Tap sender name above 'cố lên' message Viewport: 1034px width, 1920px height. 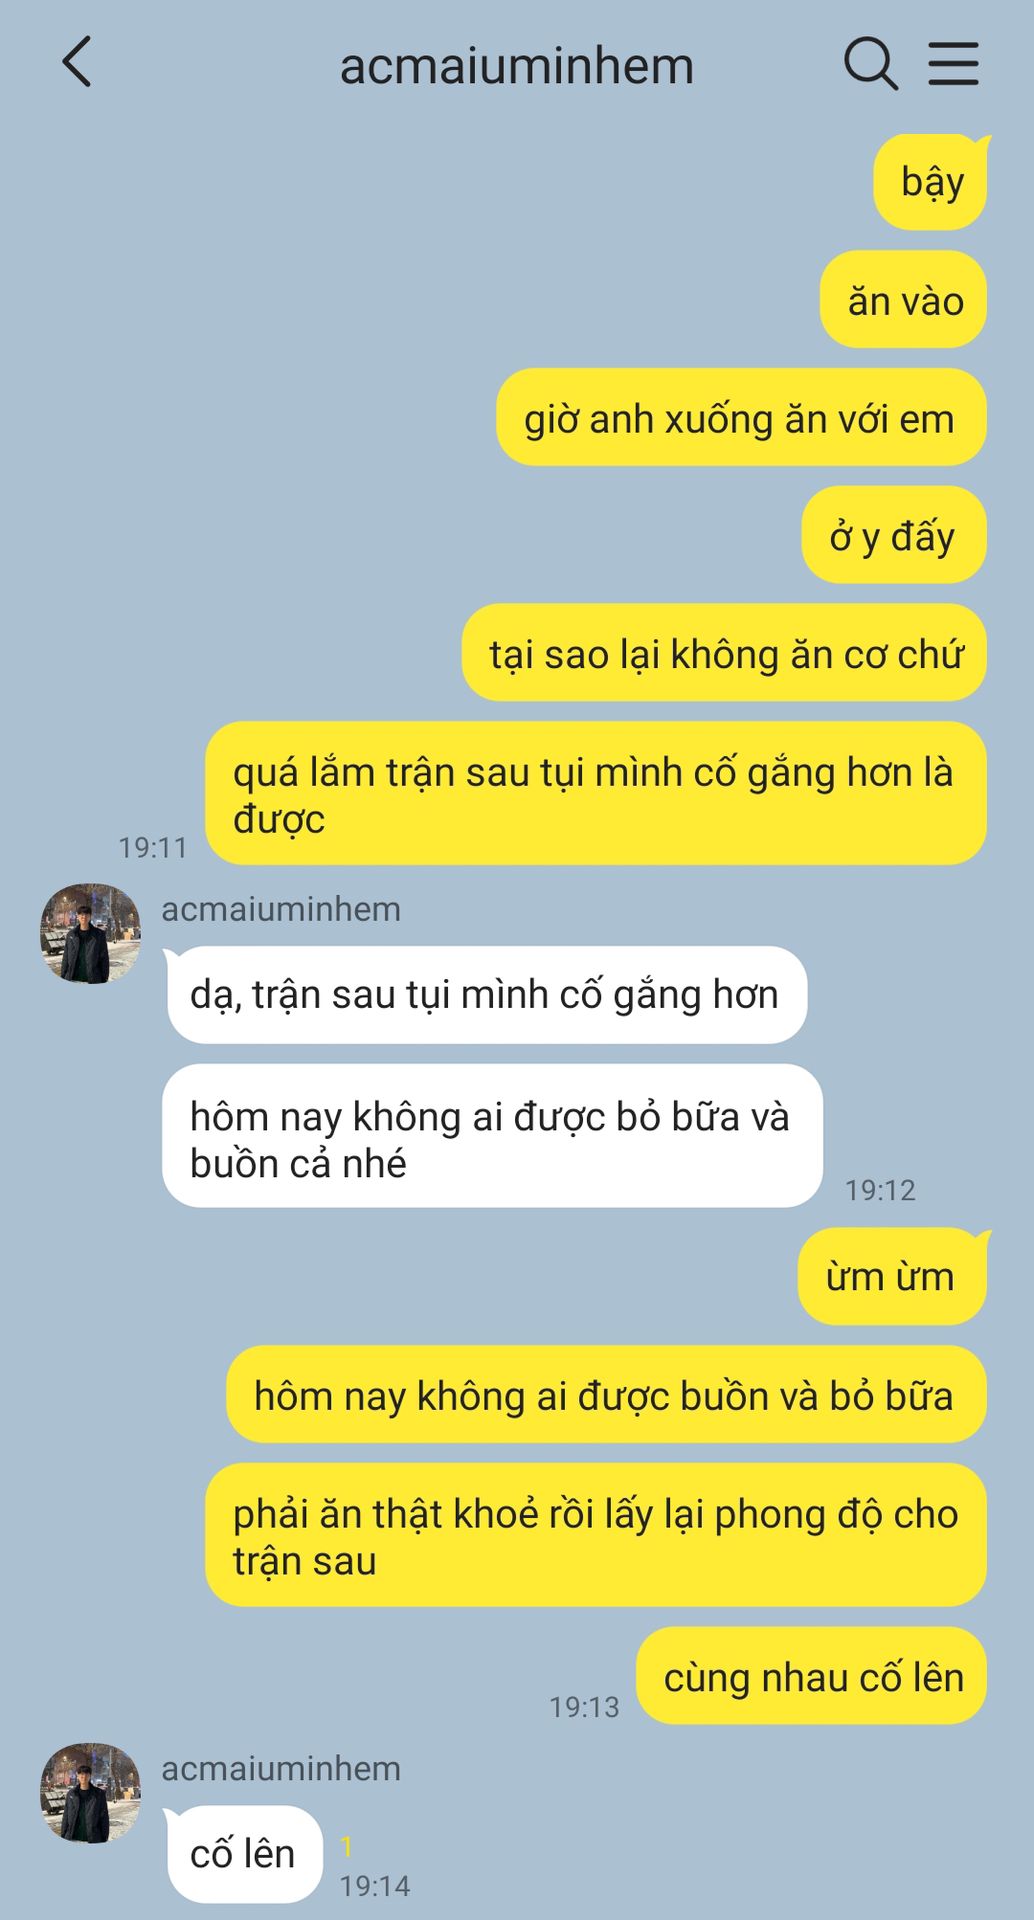(x=281, y=1768)
